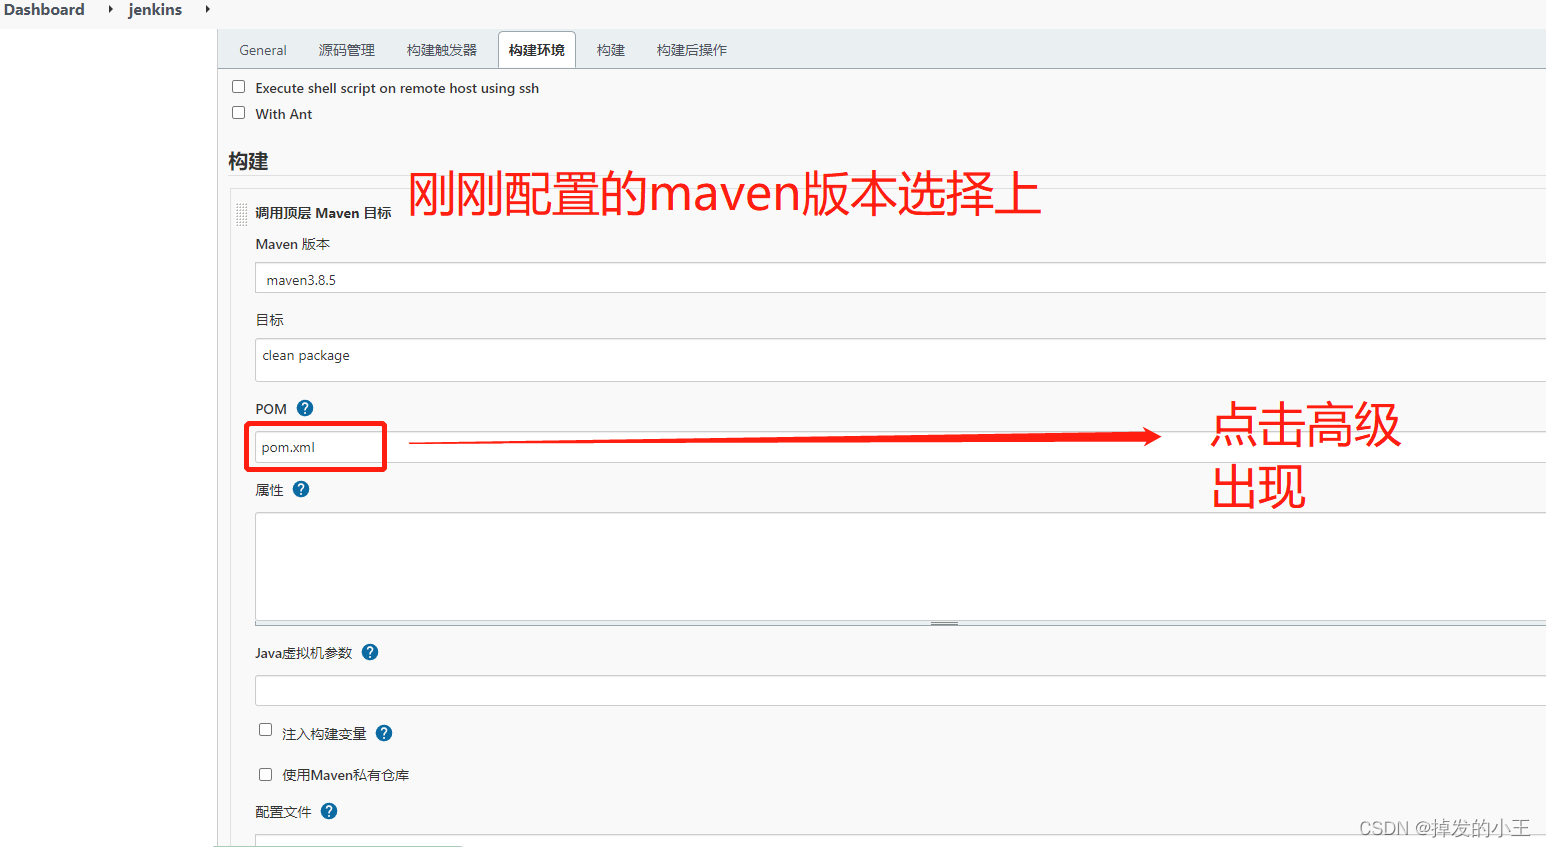Open help for Java虚拟机参数

coord(370,652)
